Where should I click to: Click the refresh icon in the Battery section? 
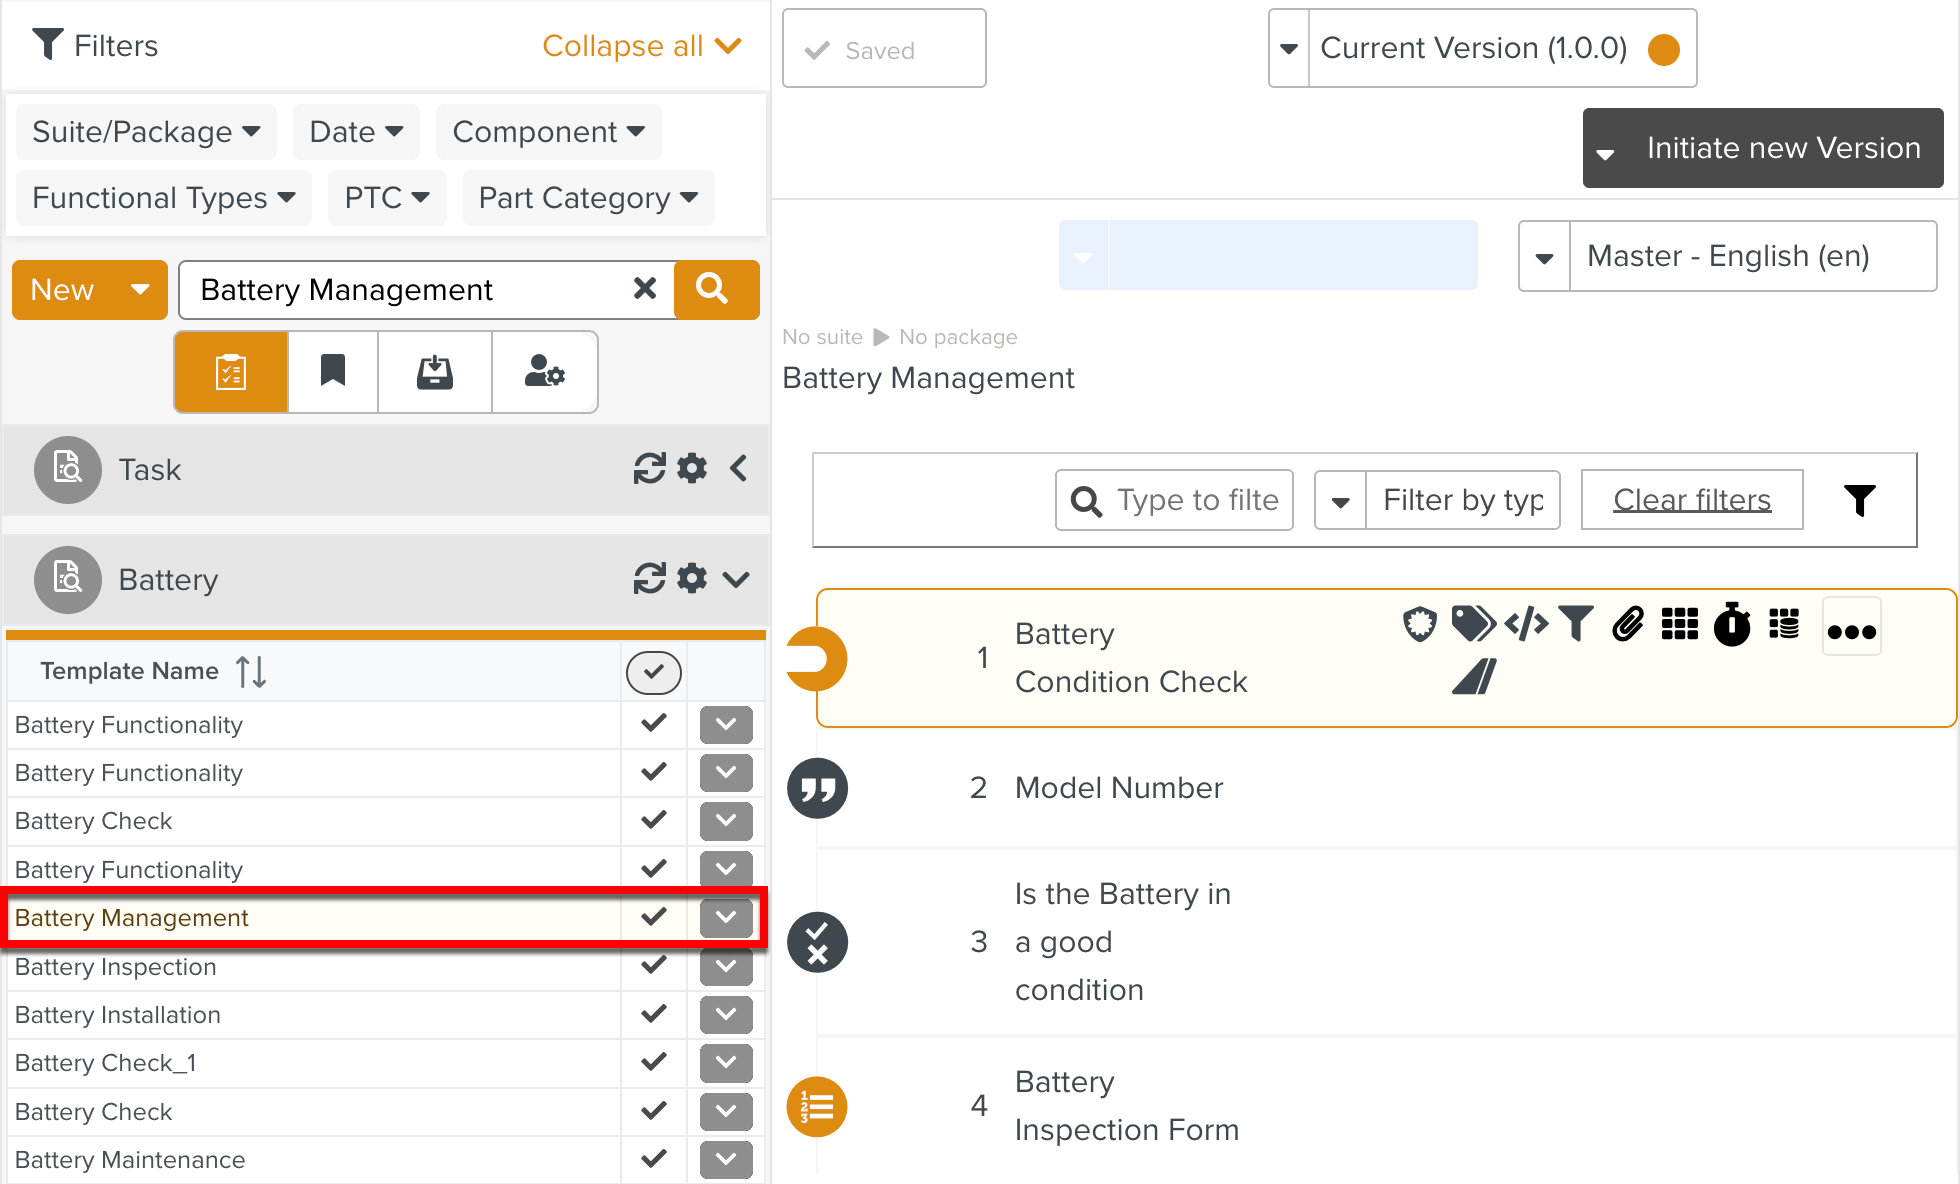point(649,579)
